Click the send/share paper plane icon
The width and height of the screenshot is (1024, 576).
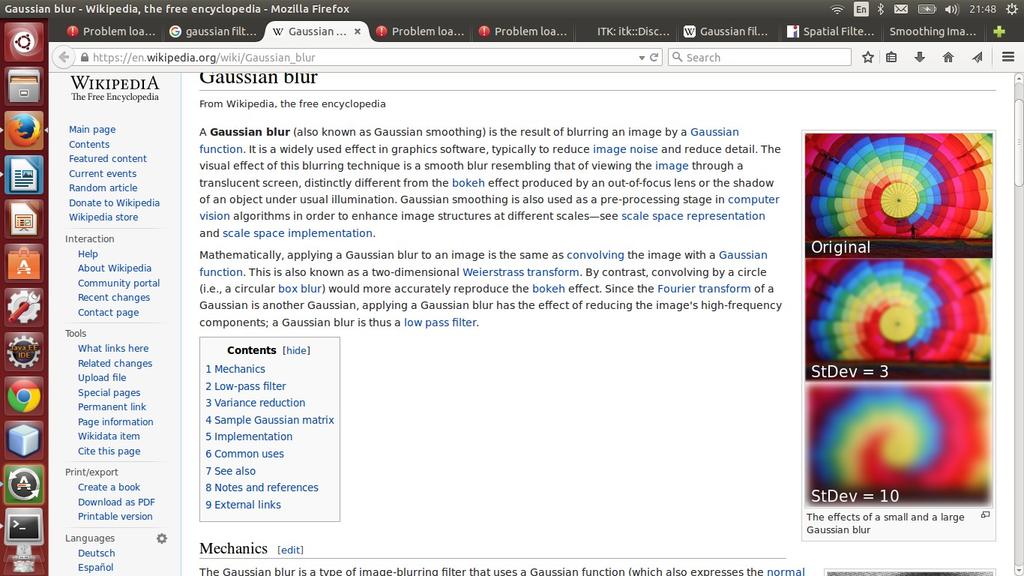977,57
